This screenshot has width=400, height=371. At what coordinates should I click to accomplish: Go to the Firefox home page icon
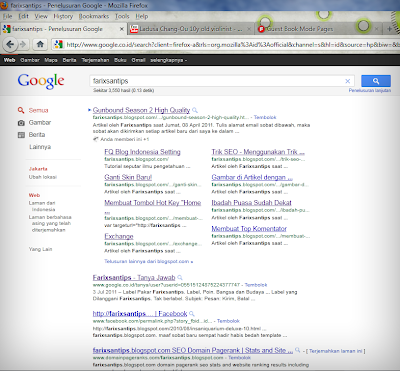click(40, 44)
